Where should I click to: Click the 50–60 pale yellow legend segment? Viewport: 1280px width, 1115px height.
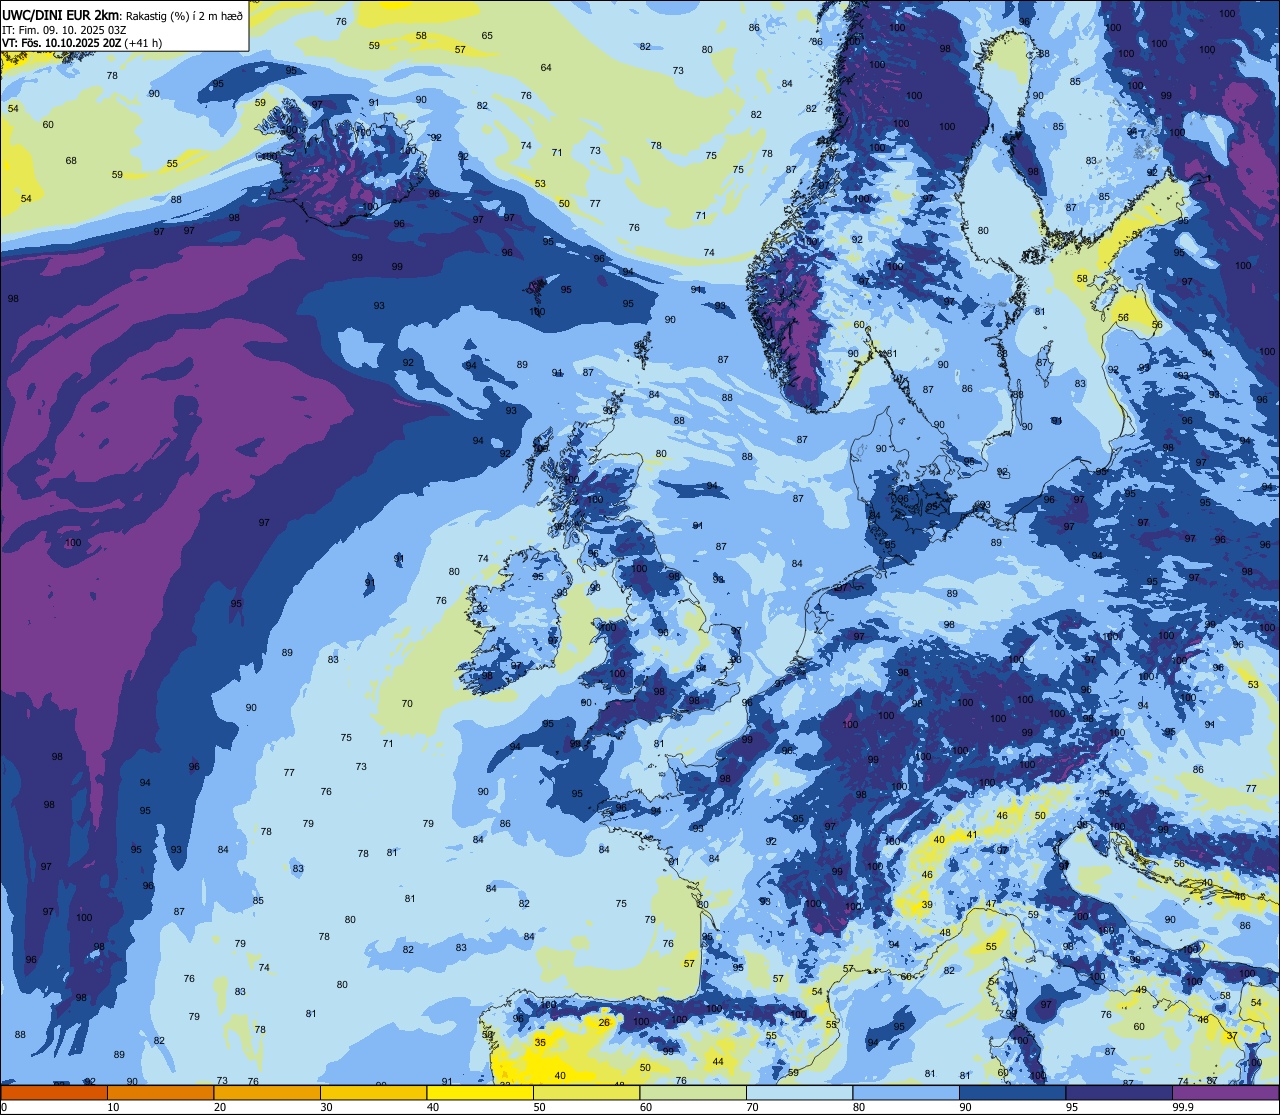tap(586, 1092)
